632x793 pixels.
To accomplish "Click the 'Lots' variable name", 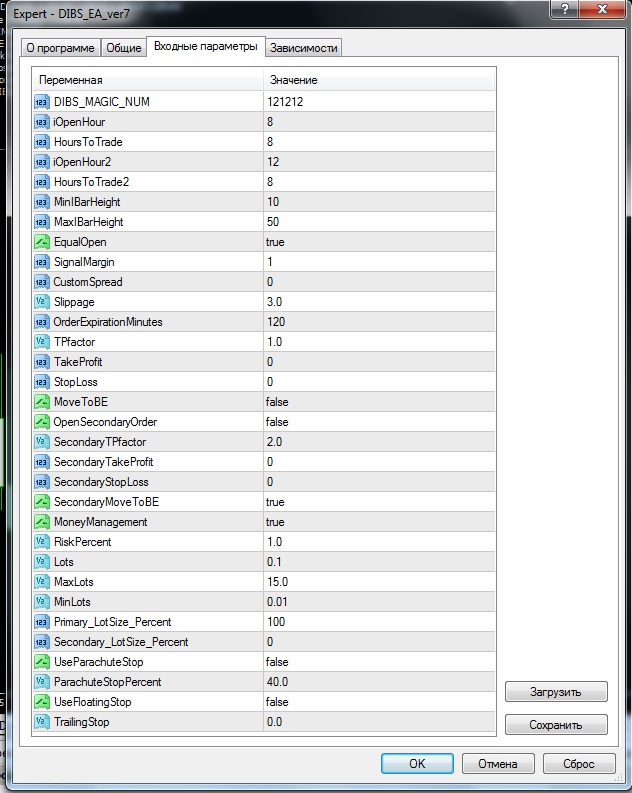I will [x=64, y=562].
